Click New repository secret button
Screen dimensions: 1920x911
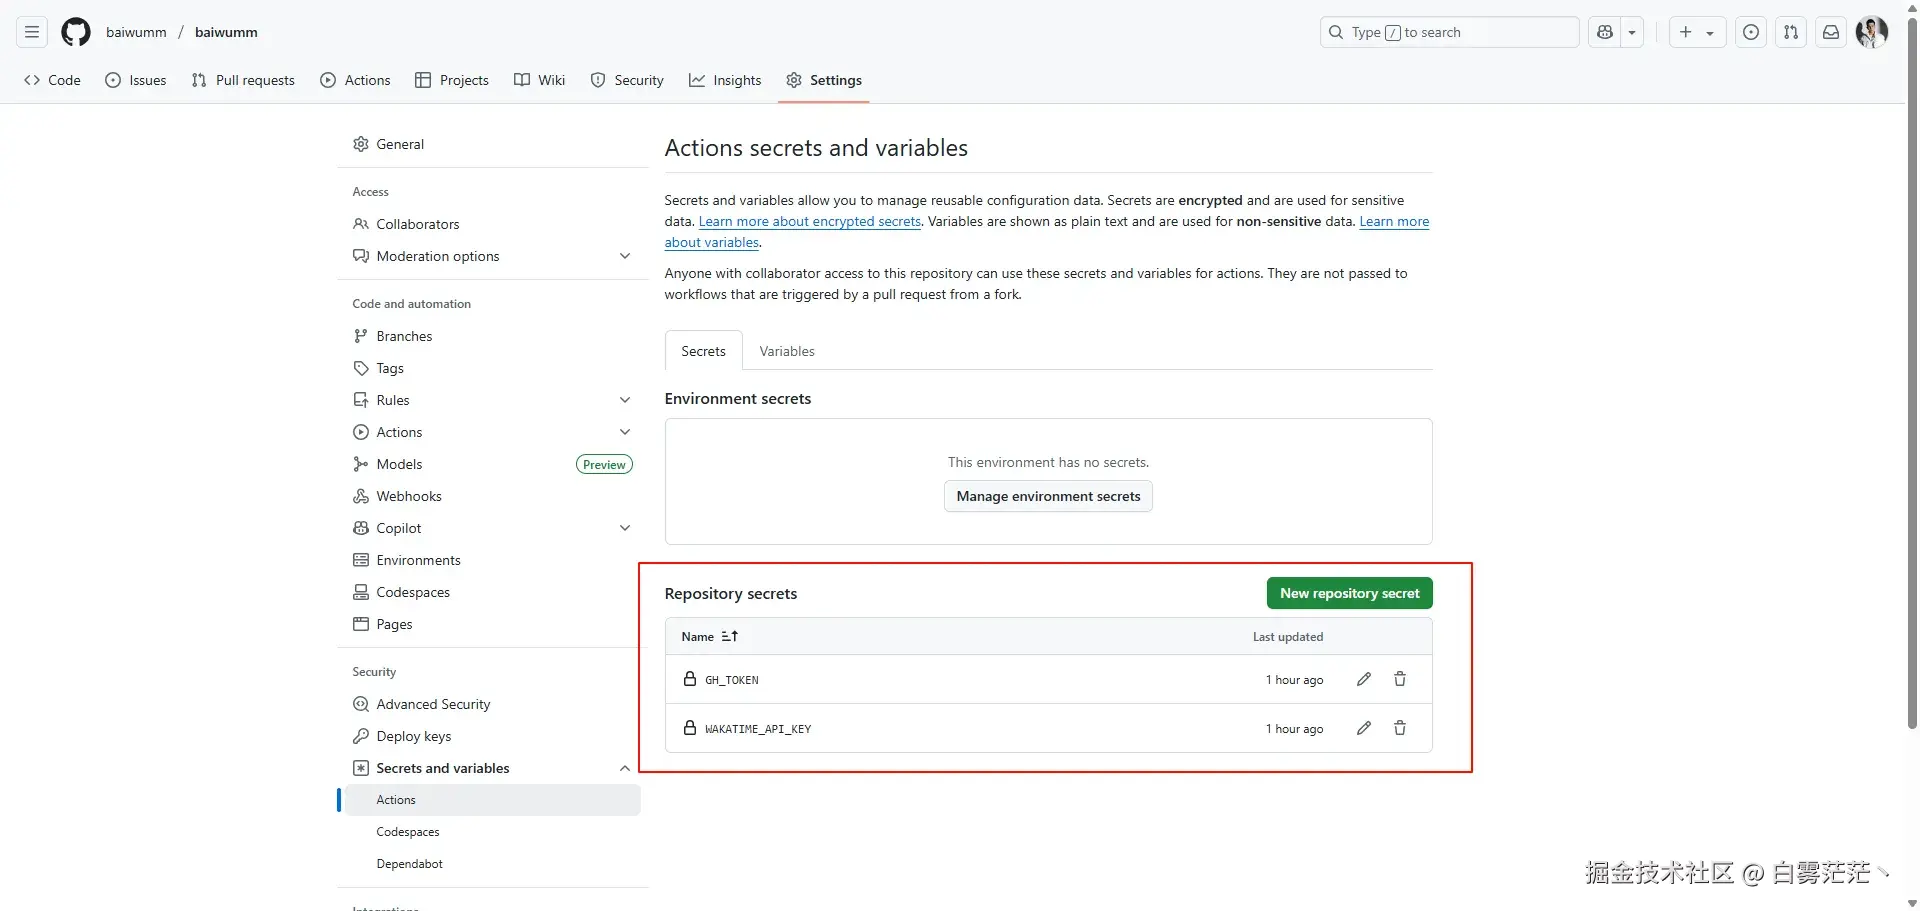point(1349,593)
